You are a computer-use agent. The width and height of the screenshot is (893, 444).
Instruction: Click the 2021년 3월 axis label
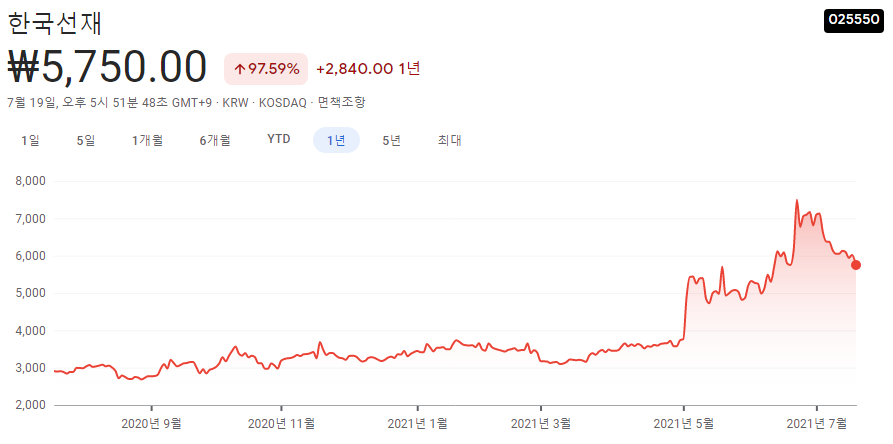pos(541,424)
